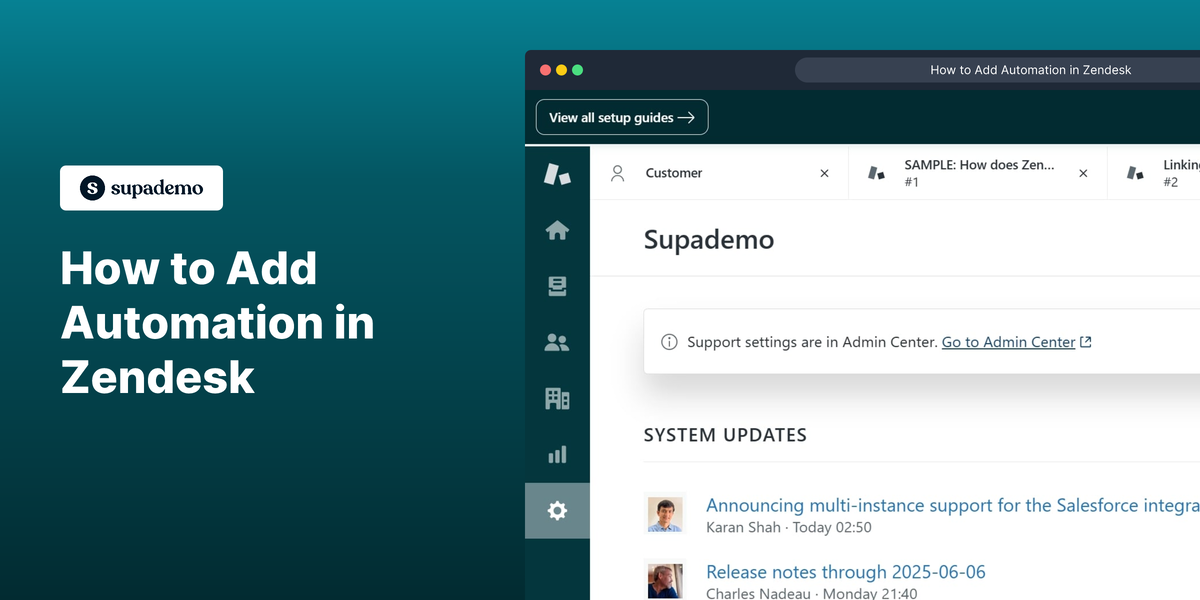Click Zendesk icon on Linking #2 tab
Image resolution: width=1200 pixels, height=600 pixels.
pos(1136,173)
